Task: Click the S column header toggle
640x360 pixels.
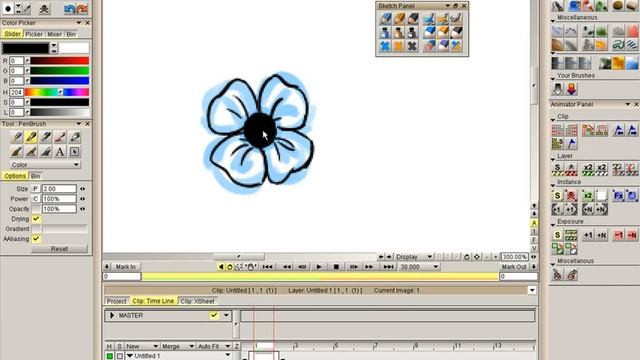Action: coord(119,346)
